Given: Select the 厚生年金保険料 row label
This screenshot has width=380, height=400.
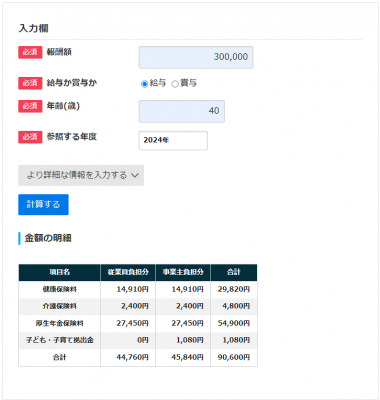Looking at the screenshot, I should (59, 323).
